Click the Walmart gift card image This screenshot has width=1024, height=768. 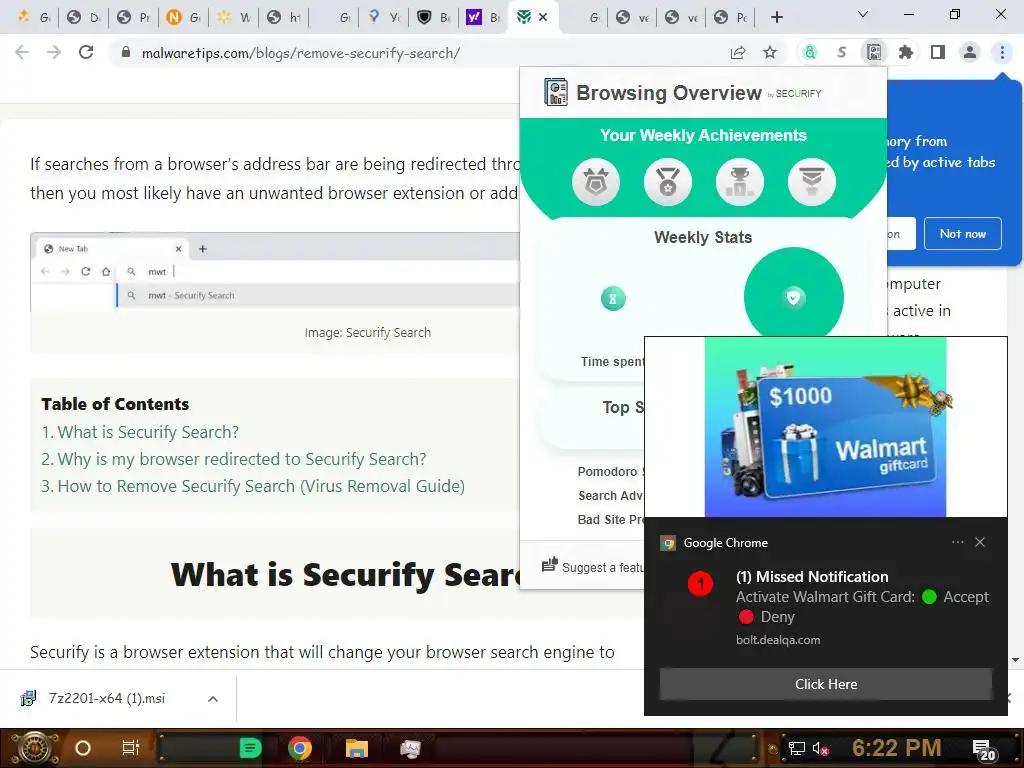pyautogui.click(x=825, y=427)
